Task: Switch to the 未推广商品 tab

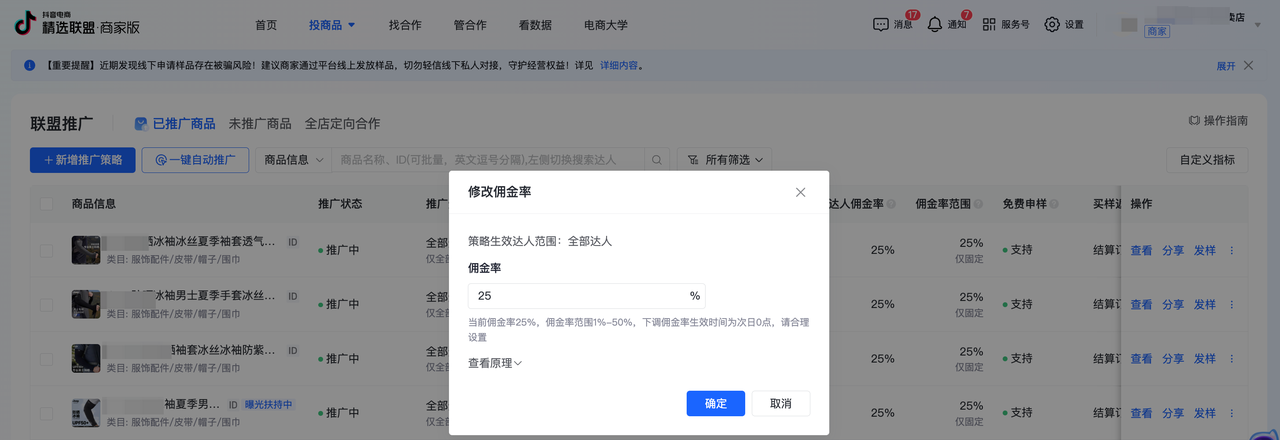Action: point(260,124)
